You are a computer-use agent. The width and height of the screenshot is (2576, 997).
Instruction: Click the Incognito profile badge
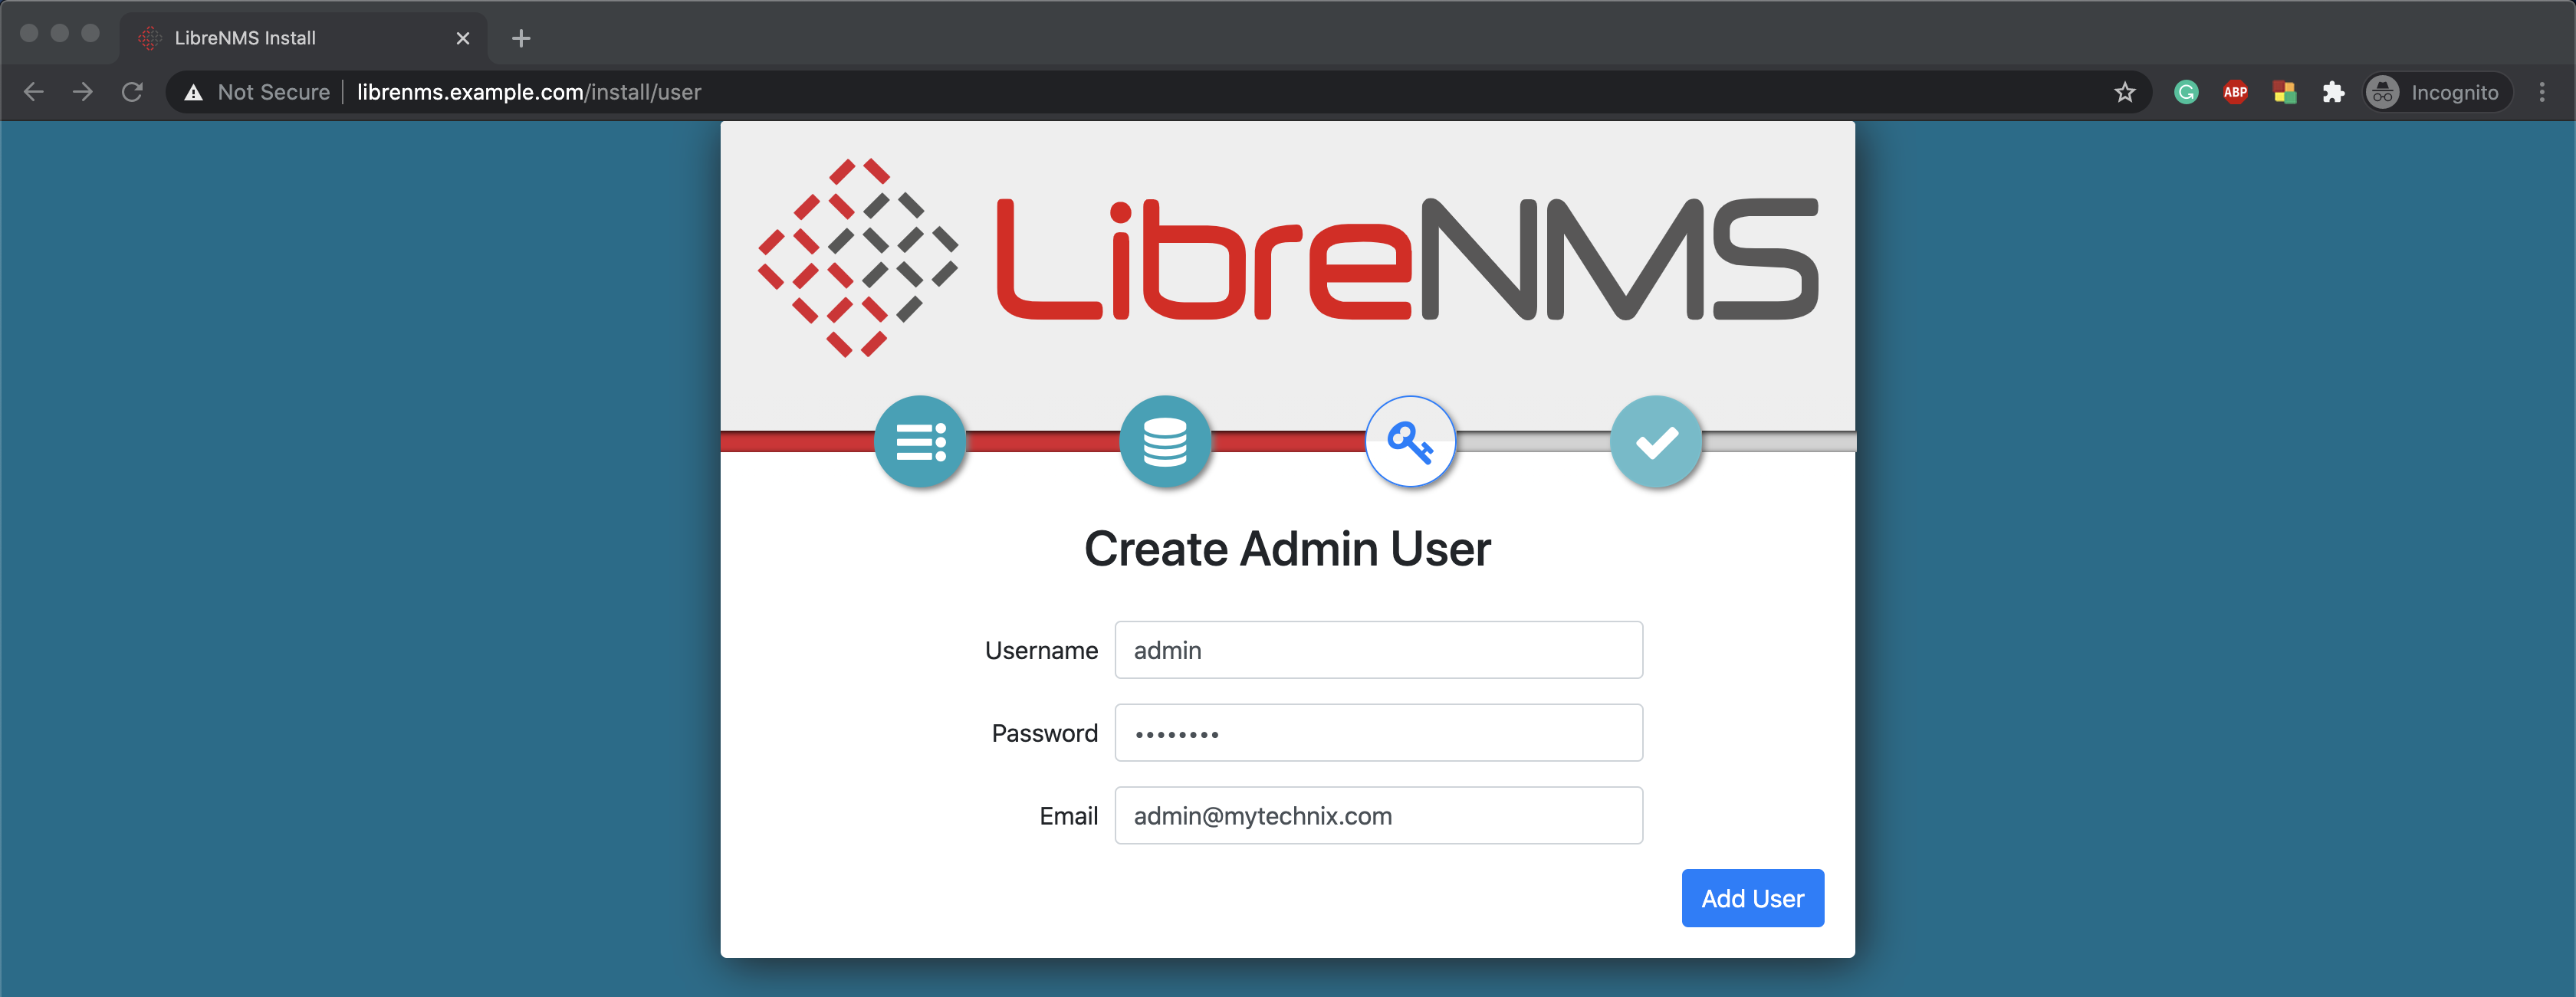(2436, 92)
